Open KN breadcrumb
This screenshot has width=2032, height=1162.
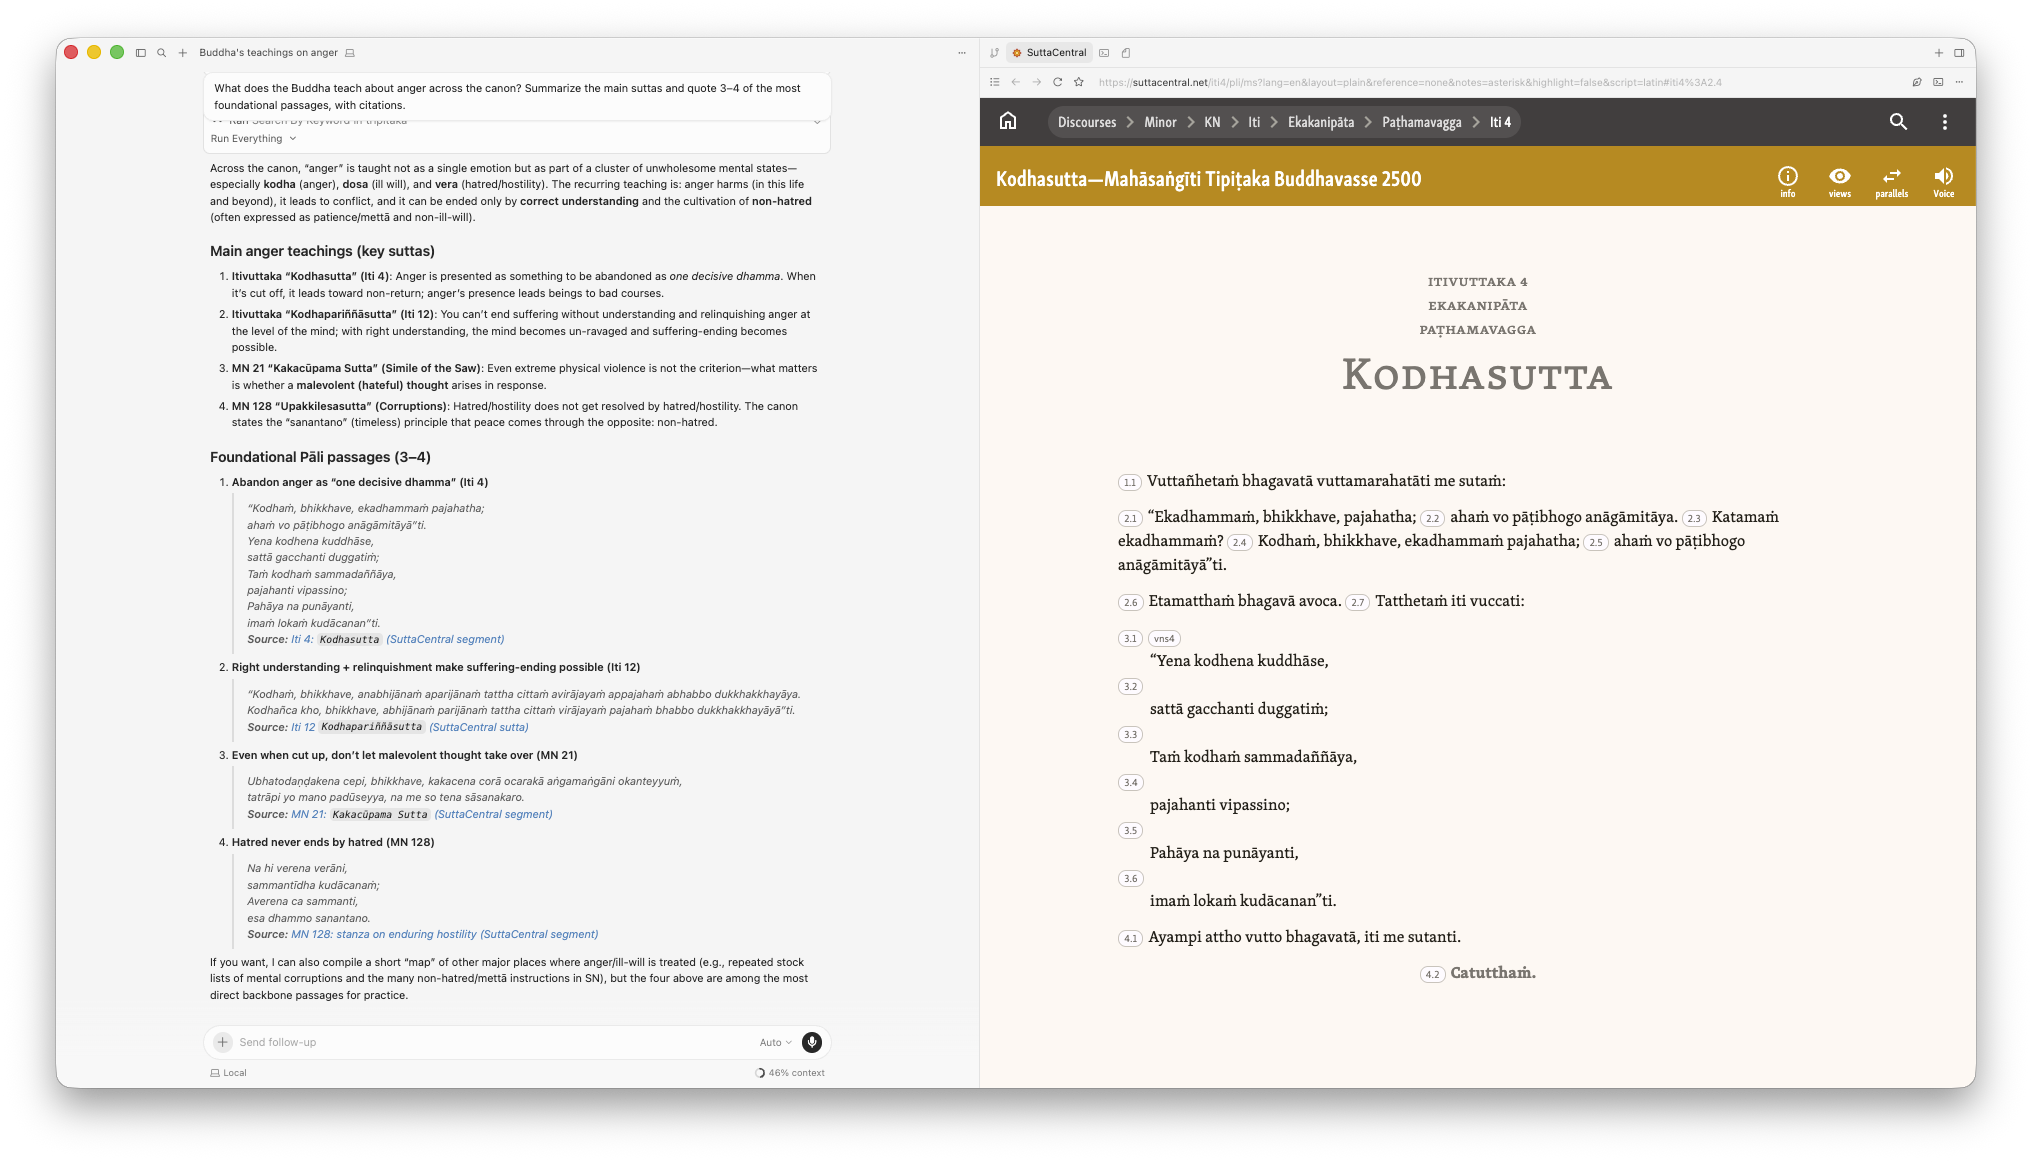click(x=1212, y=122)
